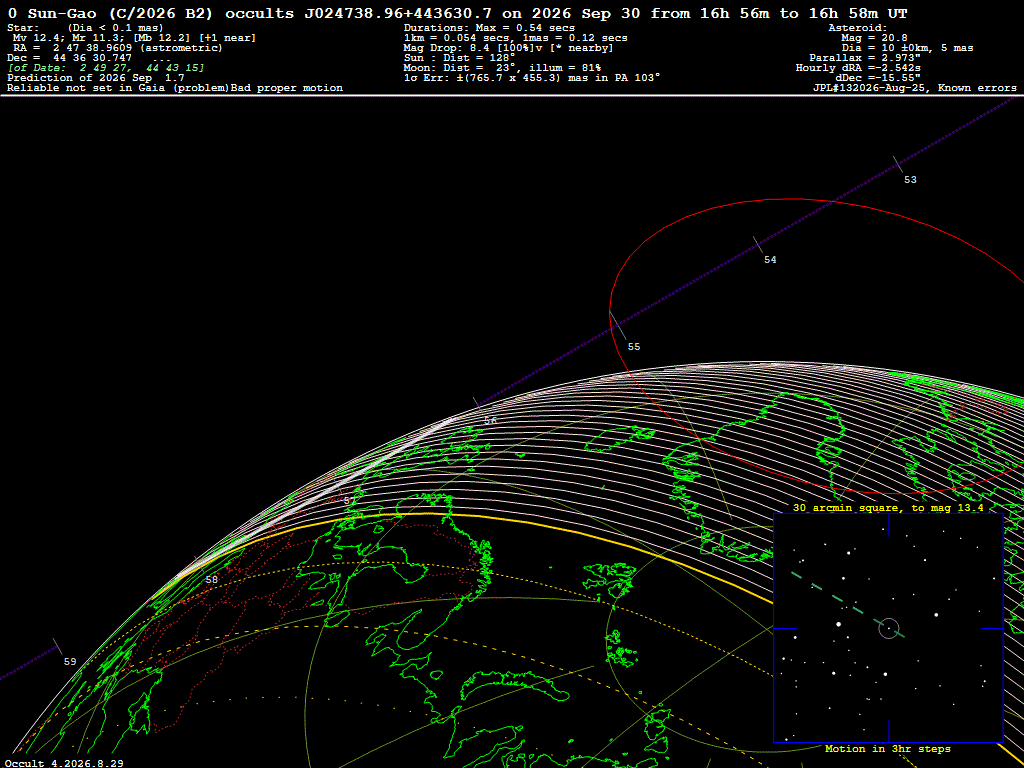Click the star chart inset thumbnail
This screenshot has width=1024, height=768.
click(888, 628)
